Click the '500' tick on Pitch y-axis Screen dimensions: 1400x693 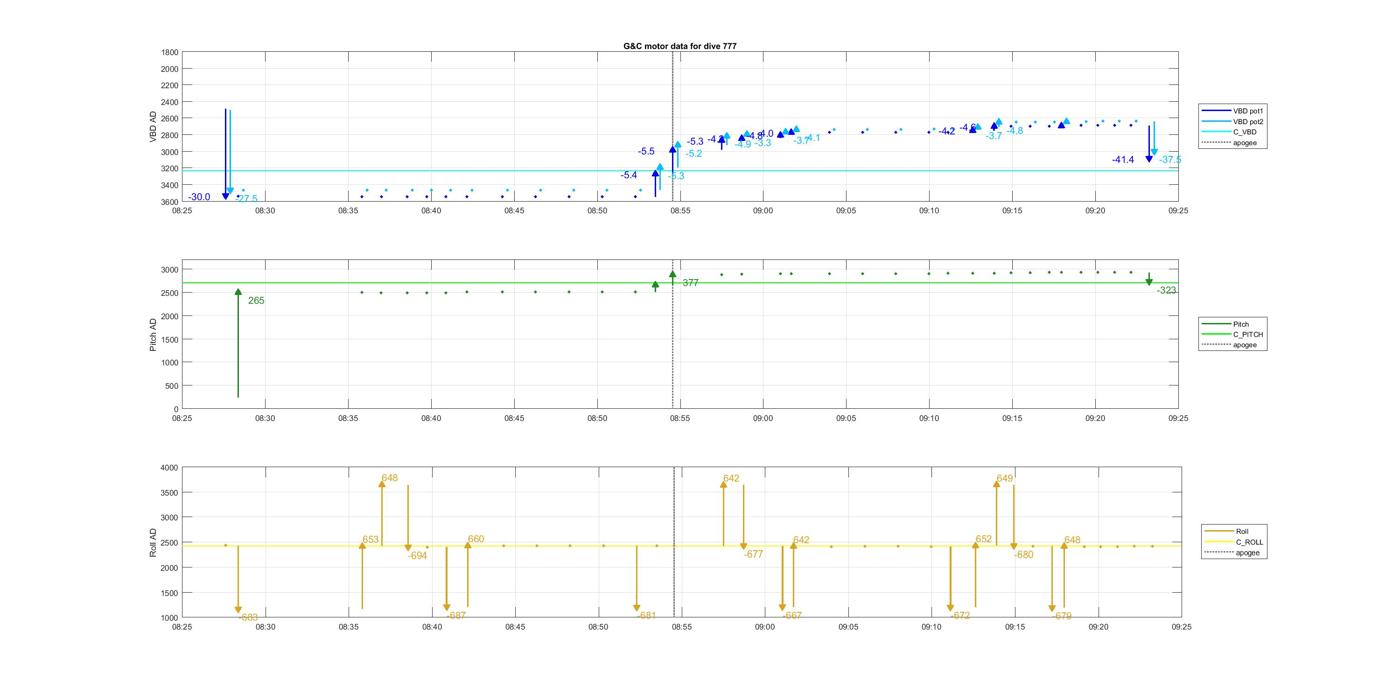[173, 386]
